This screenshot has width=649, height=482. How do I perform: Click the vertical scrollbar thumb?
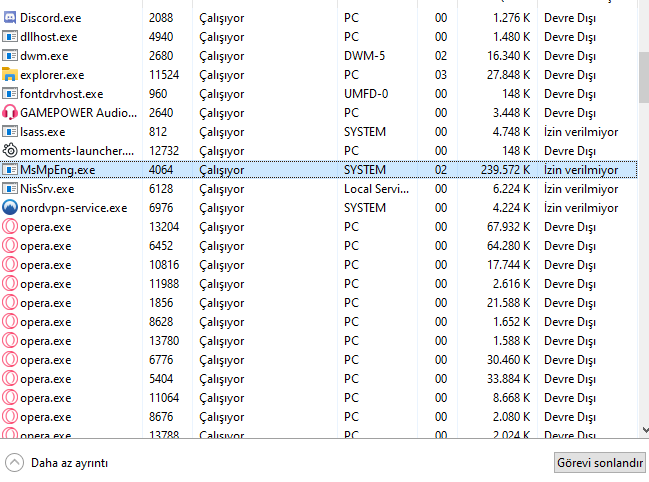pos(644,77)
